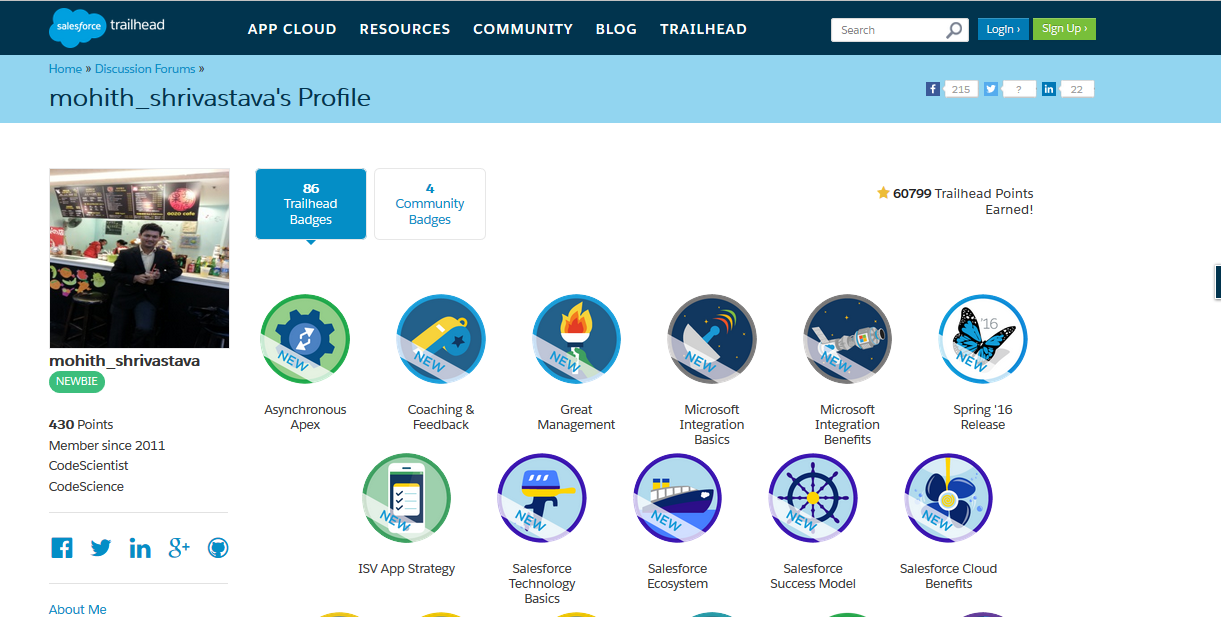Click the mohith_shrivastava's Profile heading
Viewport: 1221px width, 617px height.
(x=210, y=98)
